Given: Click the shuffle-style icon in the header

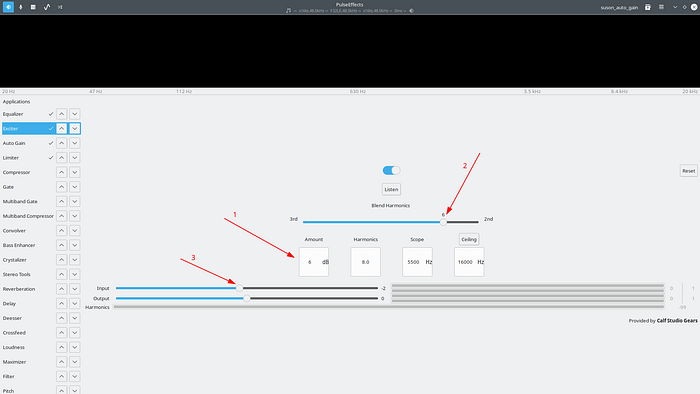Looking at the screenshot, I should (x=60, y=7).
